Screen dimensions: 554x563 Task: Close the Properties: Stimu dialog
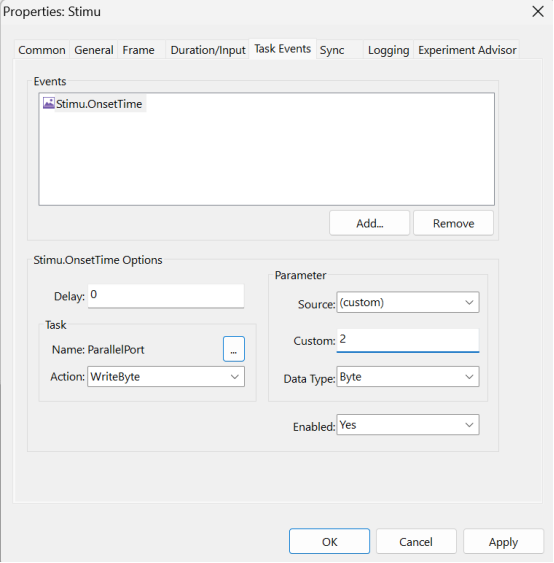(x=538, y=11)
